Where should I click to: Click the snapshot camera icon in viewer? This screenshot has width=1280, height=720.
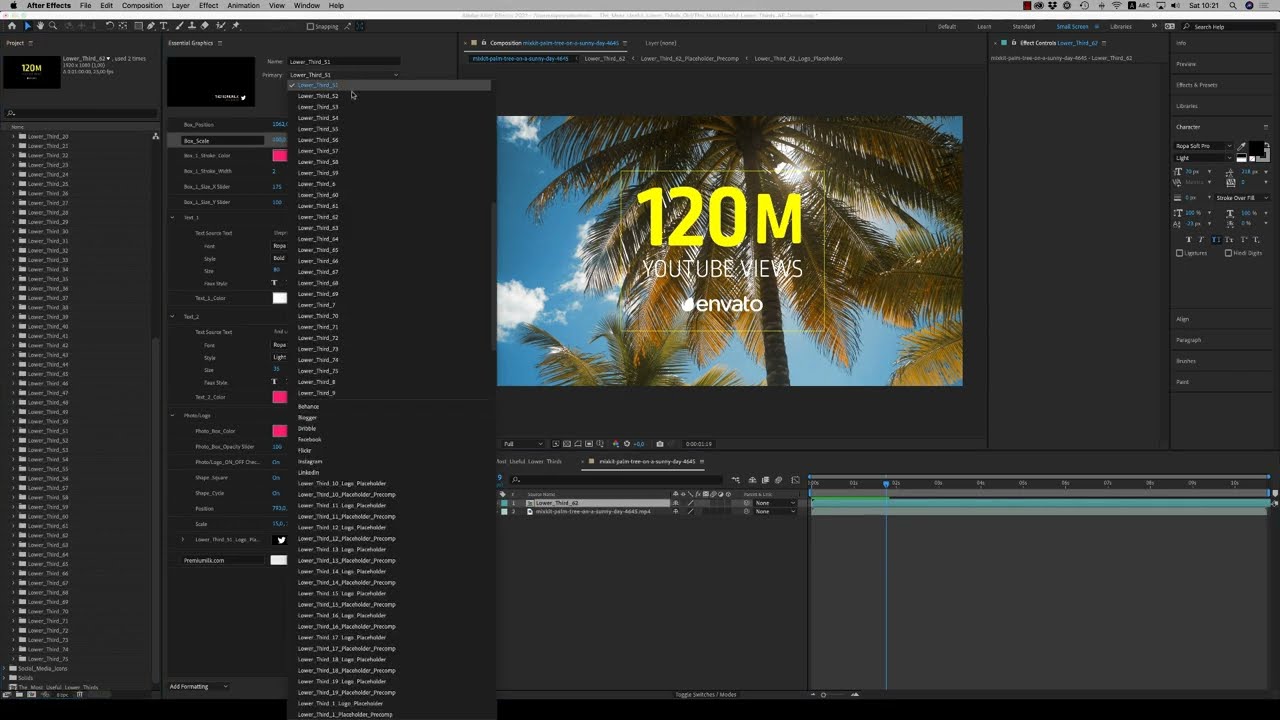click(x=659, y=444)
